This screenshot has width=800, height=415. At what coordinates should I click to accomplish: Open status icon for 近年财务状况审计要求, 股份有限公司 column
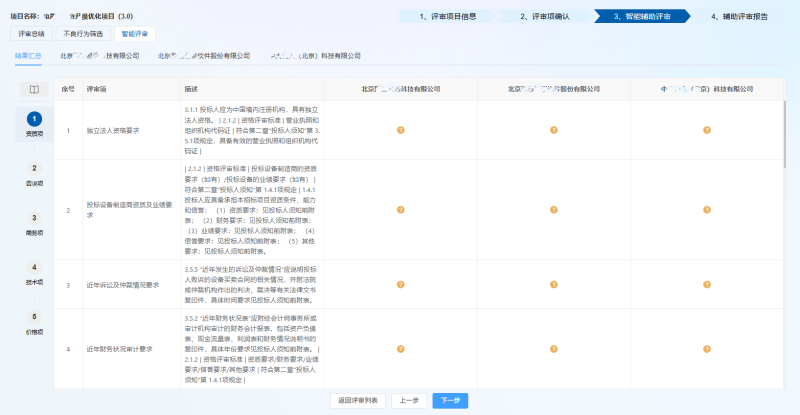tap(554, 349)
